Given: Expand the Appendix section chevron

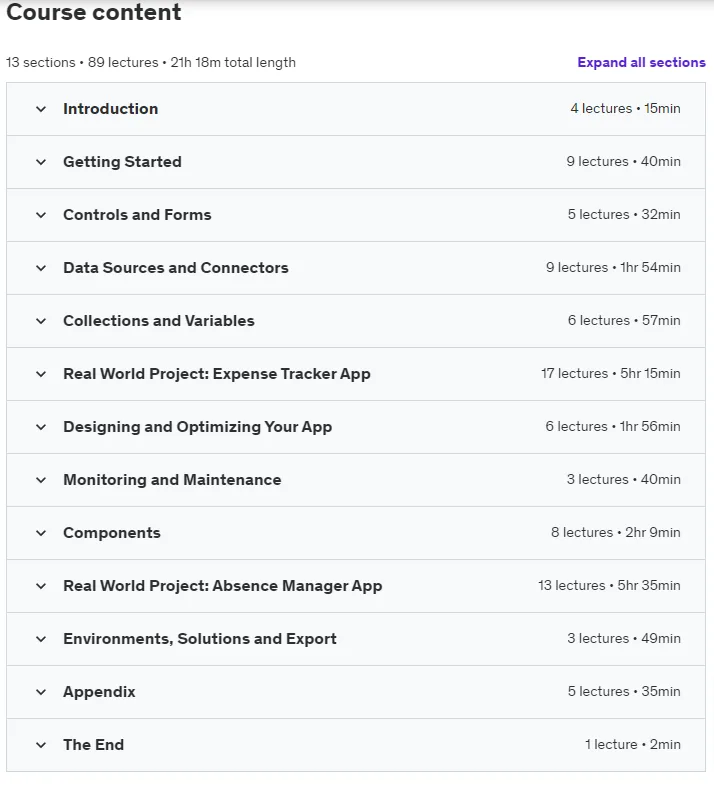Looking at the screenshot, I should tap(41, 692).
